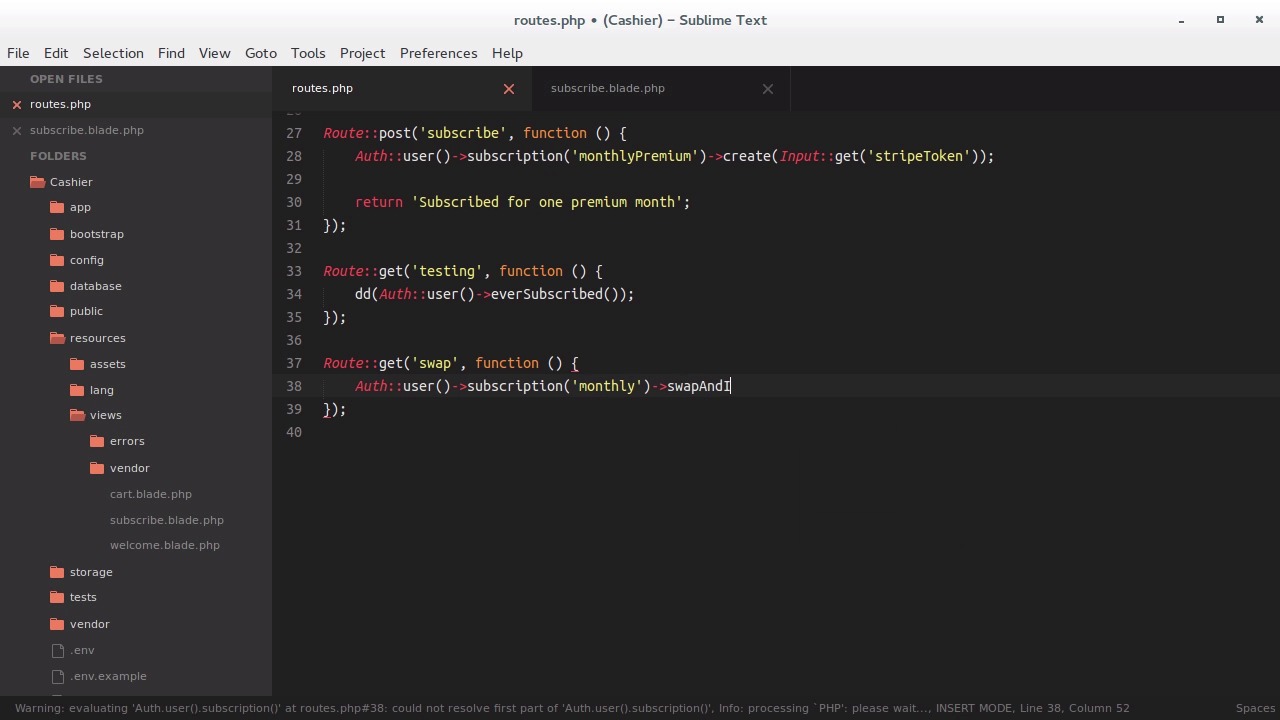1280x720 pixels.
Task: Expand the tests folder icon
Action: [57, 598]
